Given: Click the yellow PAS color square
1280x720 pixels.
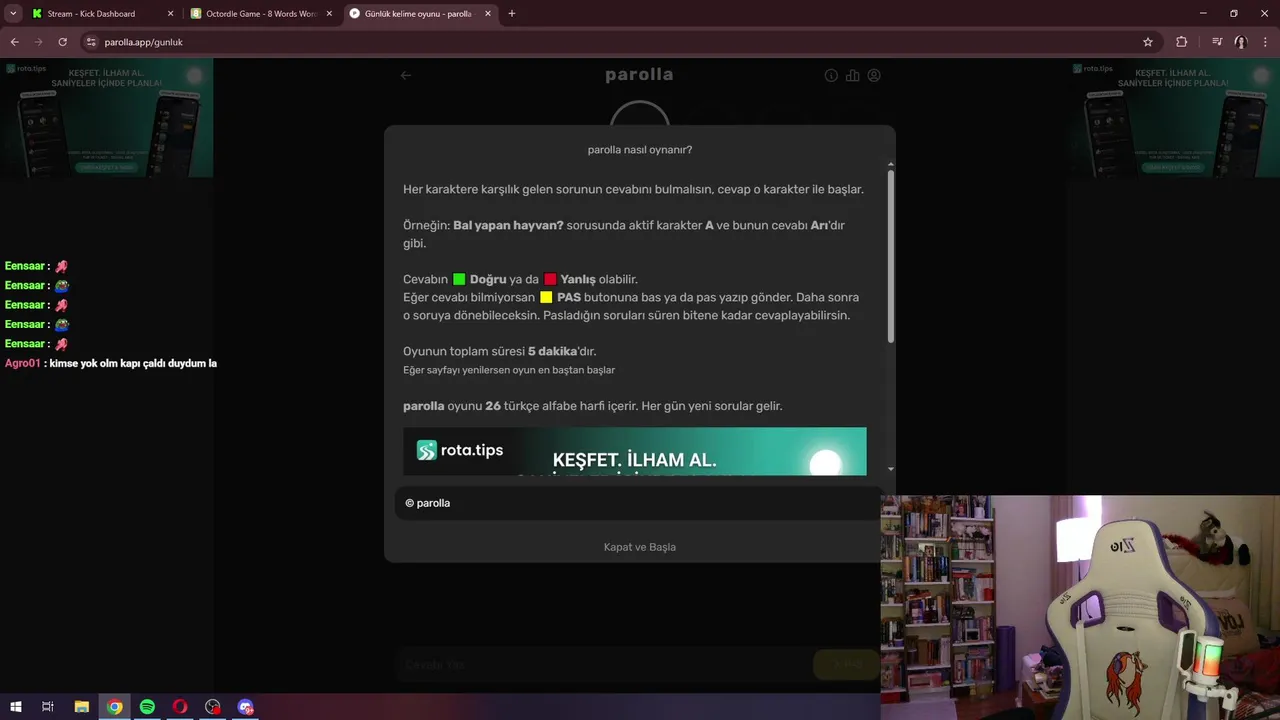Looking at the screenshot, I should pos(546,297).
